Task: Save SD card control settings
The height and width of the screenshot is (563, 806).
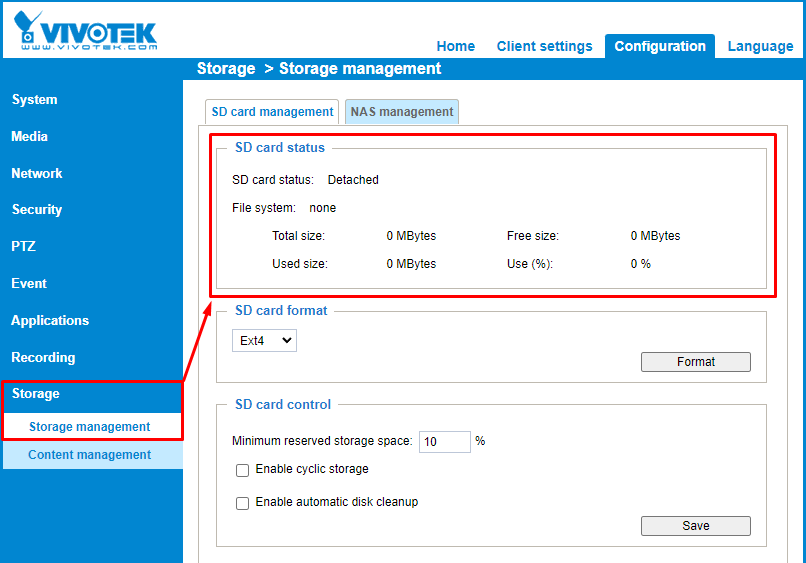Action: [x=695, y=526]
